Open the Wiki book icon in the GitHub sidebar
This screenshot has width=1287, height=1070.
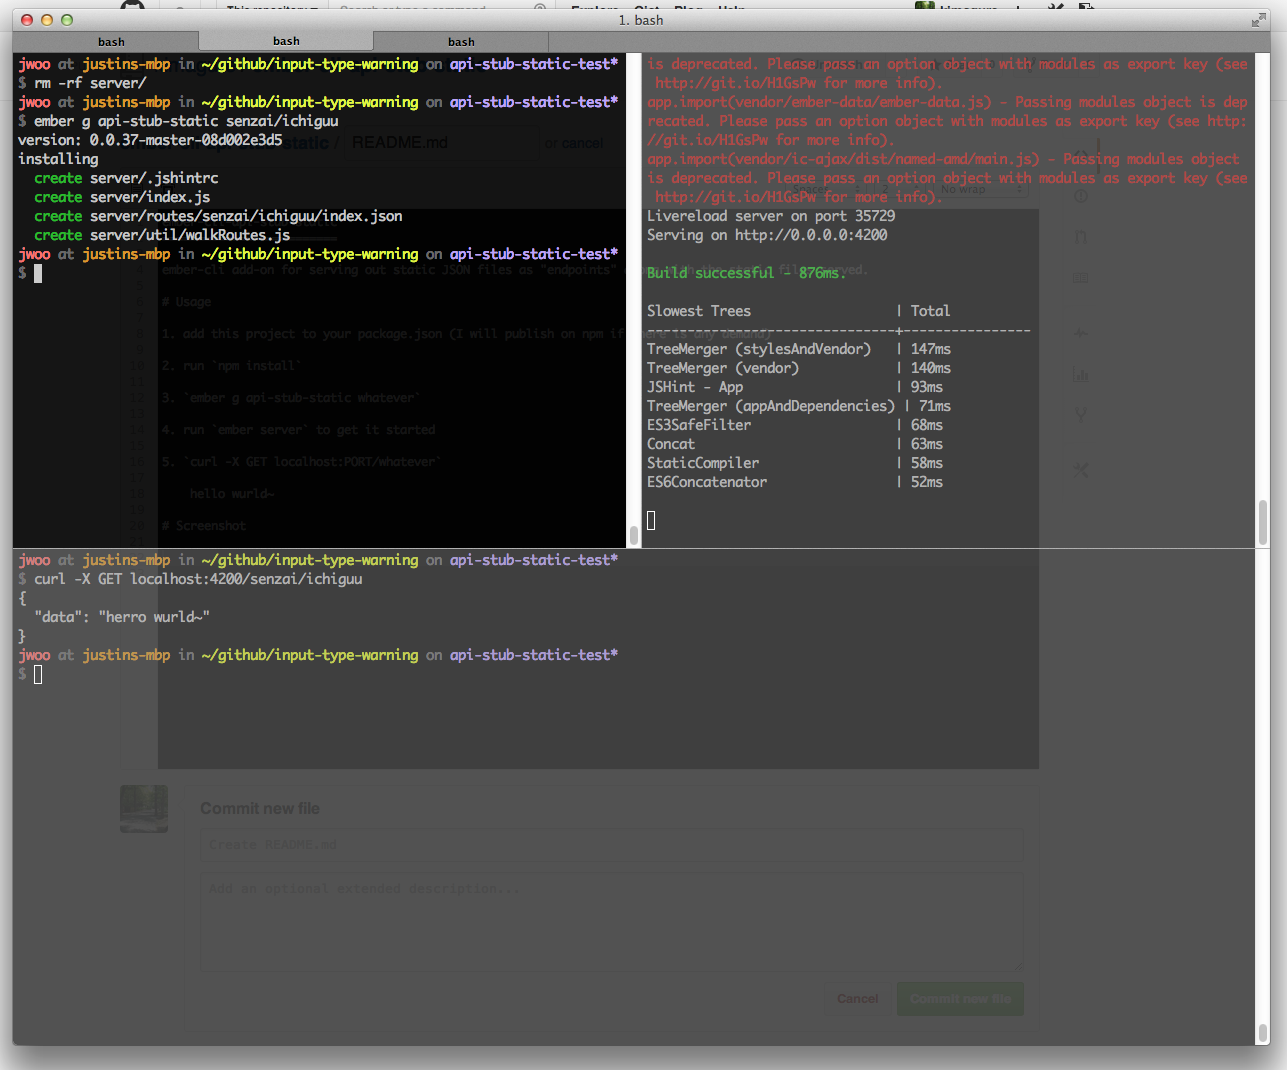coord(1081,277)
